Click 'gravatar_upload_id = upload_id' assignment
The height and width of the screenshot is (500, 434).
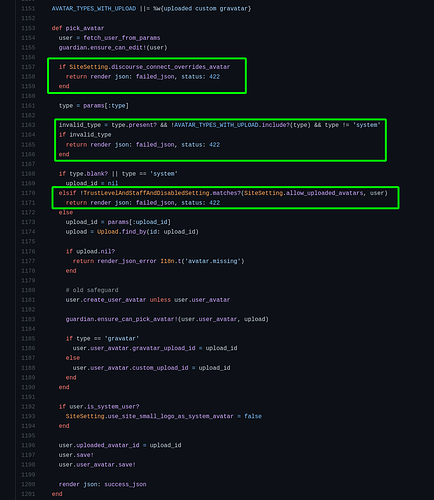pyautogui.click(x=185, y=348)
